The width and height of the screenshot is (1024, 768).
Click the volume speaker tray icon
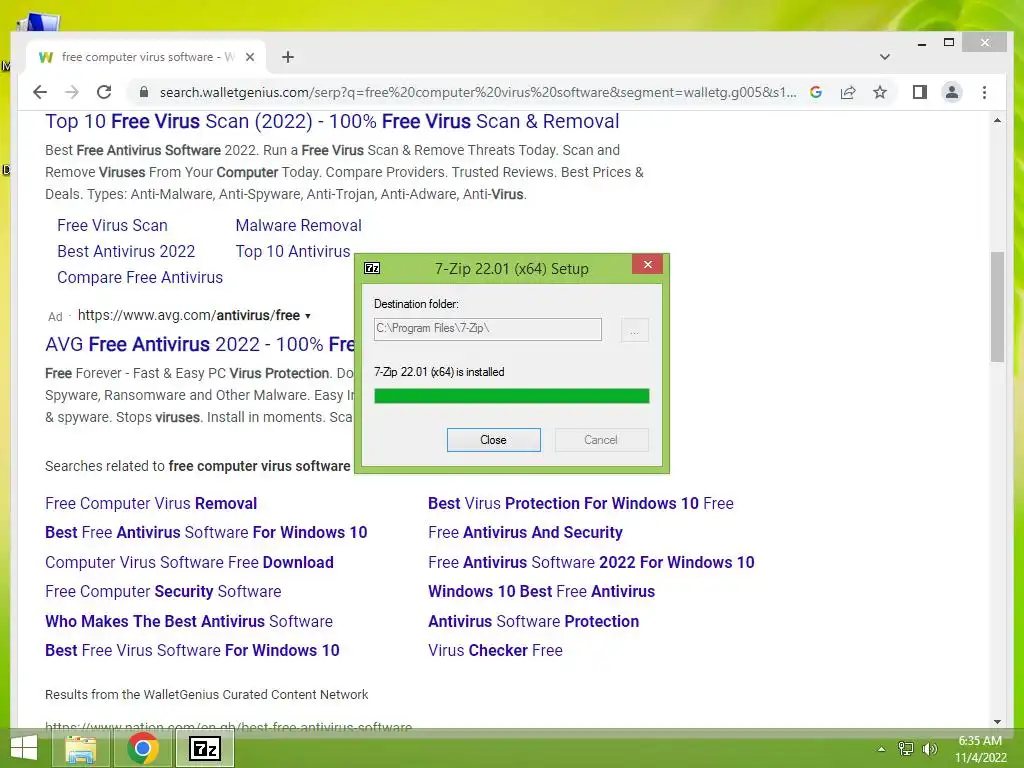point(929,749)
